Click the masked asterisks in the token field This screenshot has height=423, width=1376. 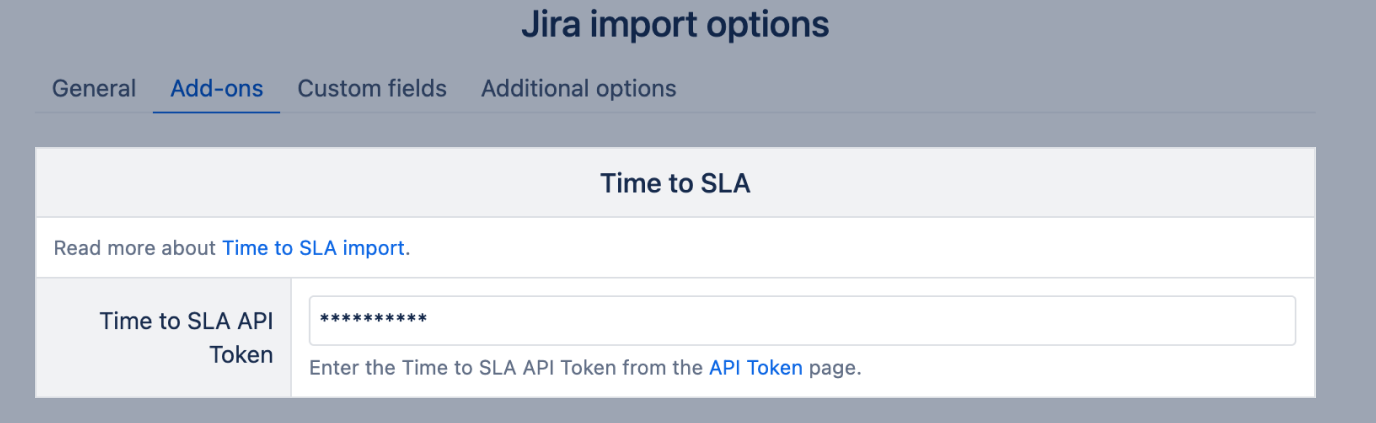[373, 320]
